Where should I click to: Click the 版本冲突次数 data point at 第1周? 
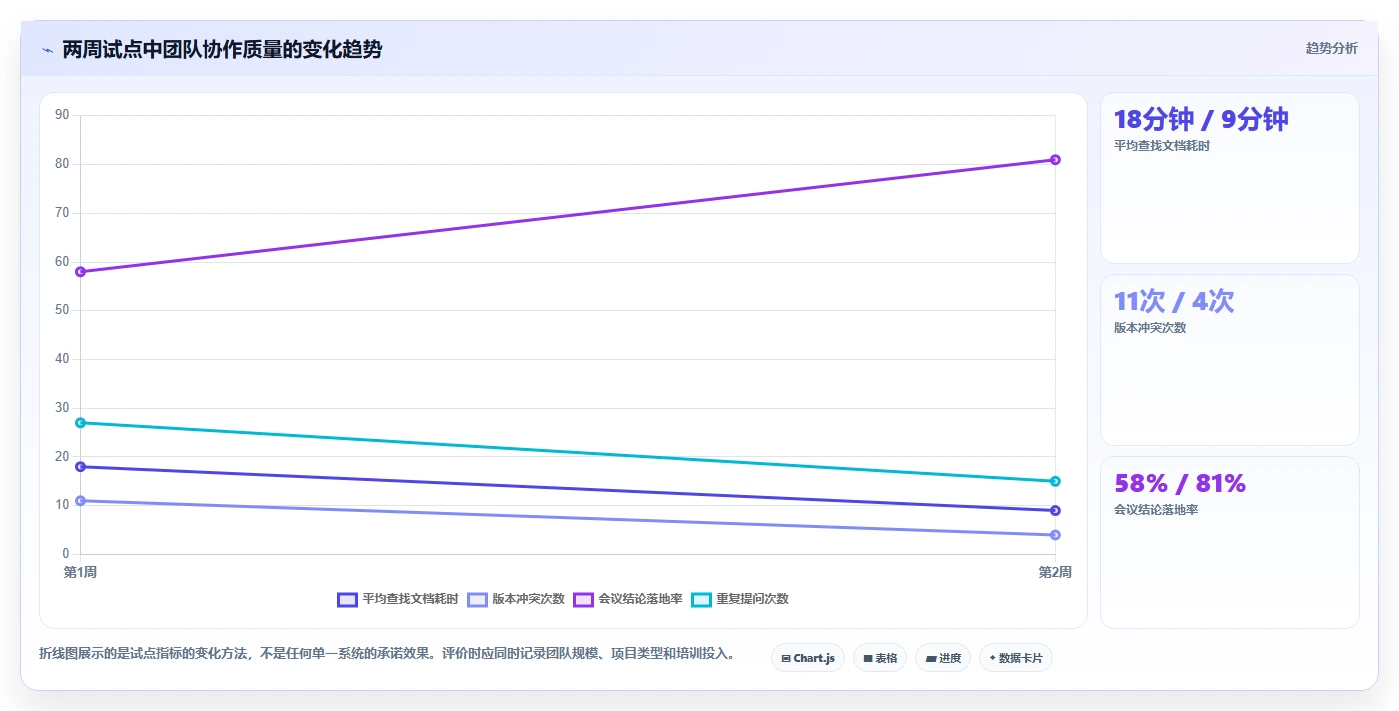(x=80, y=501)
